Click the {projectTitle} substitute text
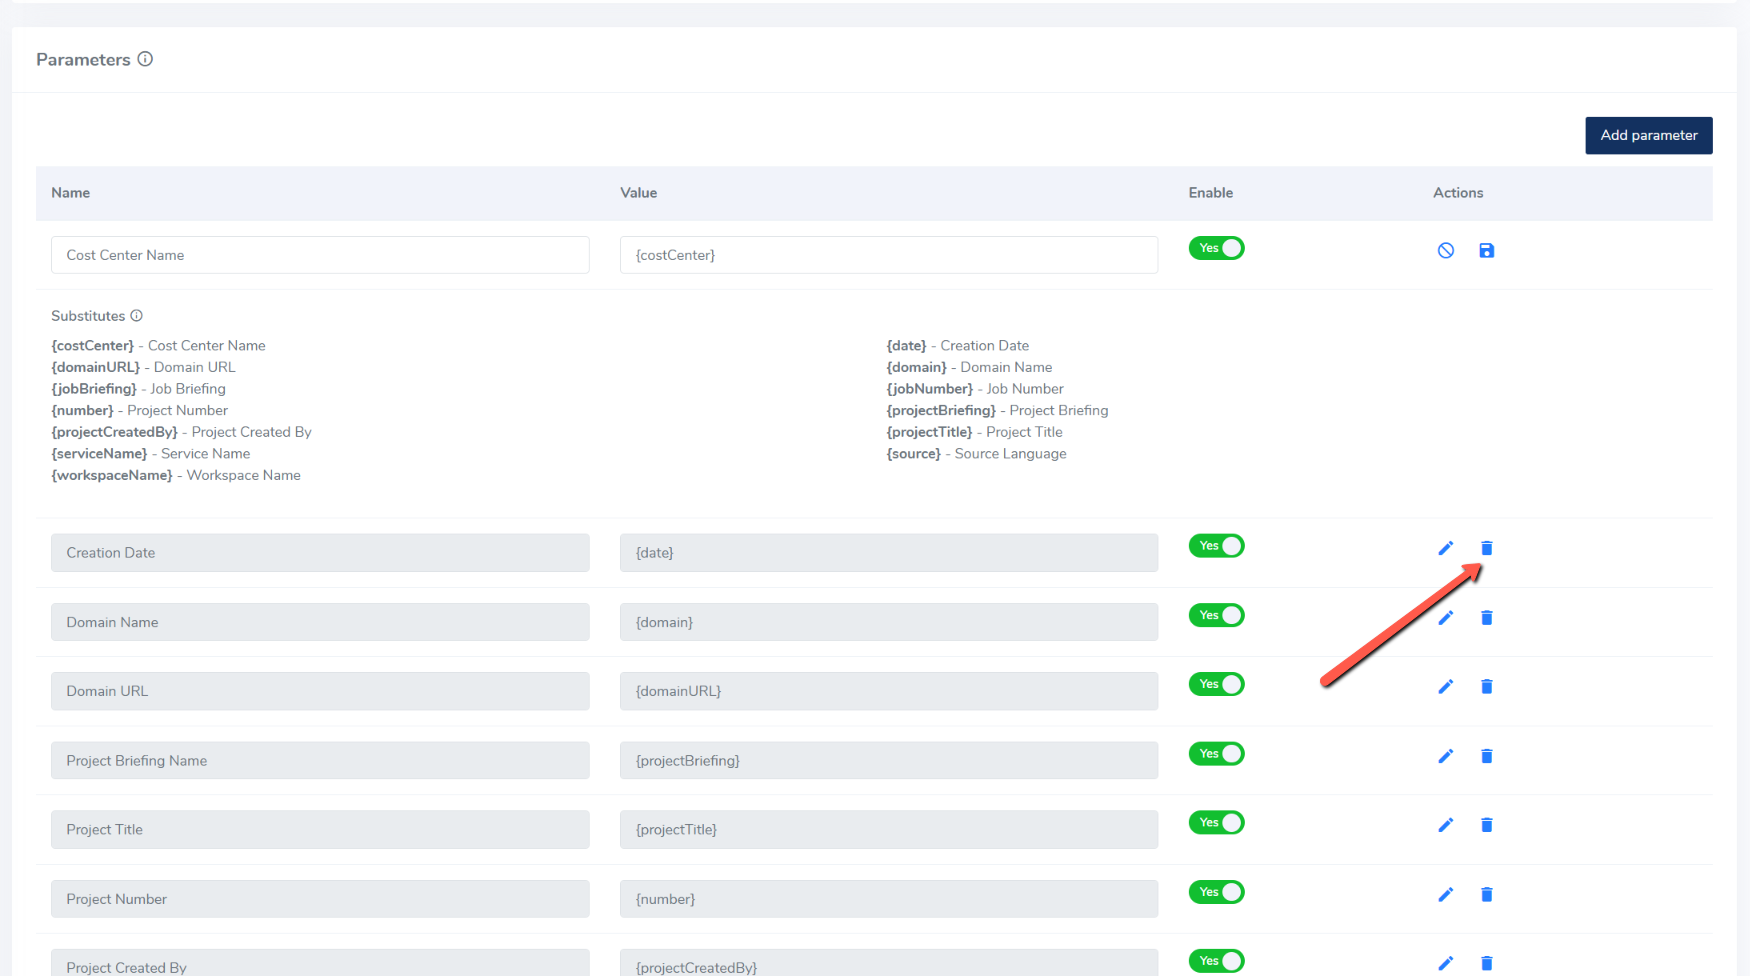This screenshot has width=1750, height=976. [974, 432]
